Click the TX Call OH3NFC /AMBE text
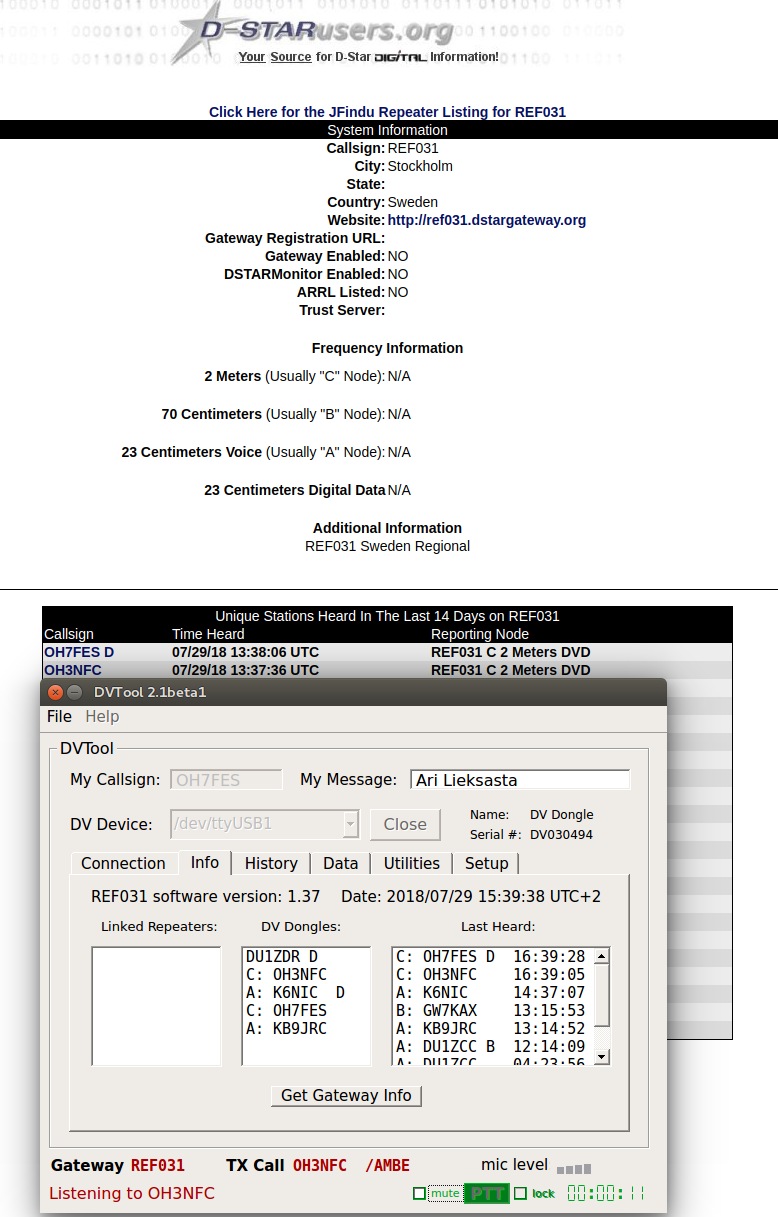Image resolution: width=778 pixels, height=1217 pixels. click(x=318, y=1165)
